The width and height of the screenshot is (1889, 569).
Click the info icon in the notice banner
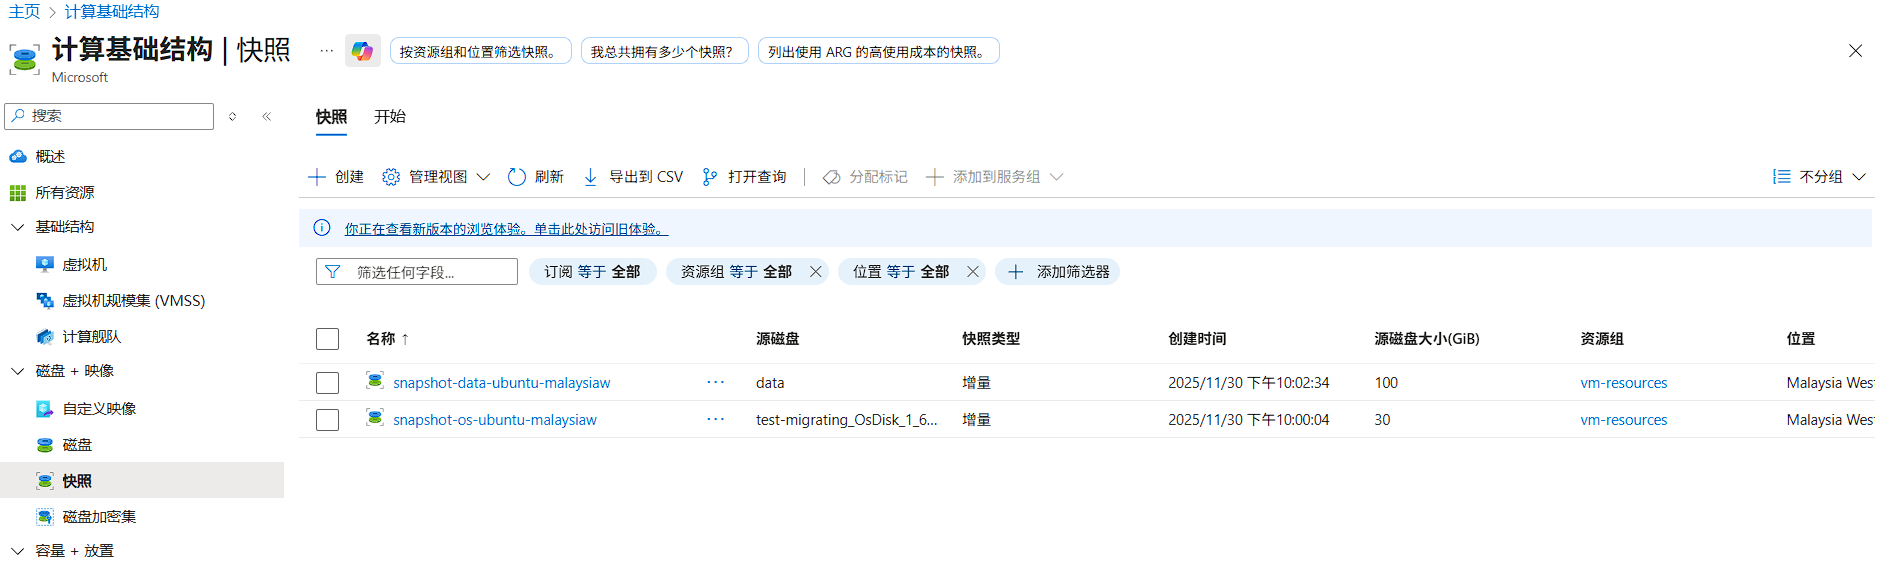pos(322,228)
